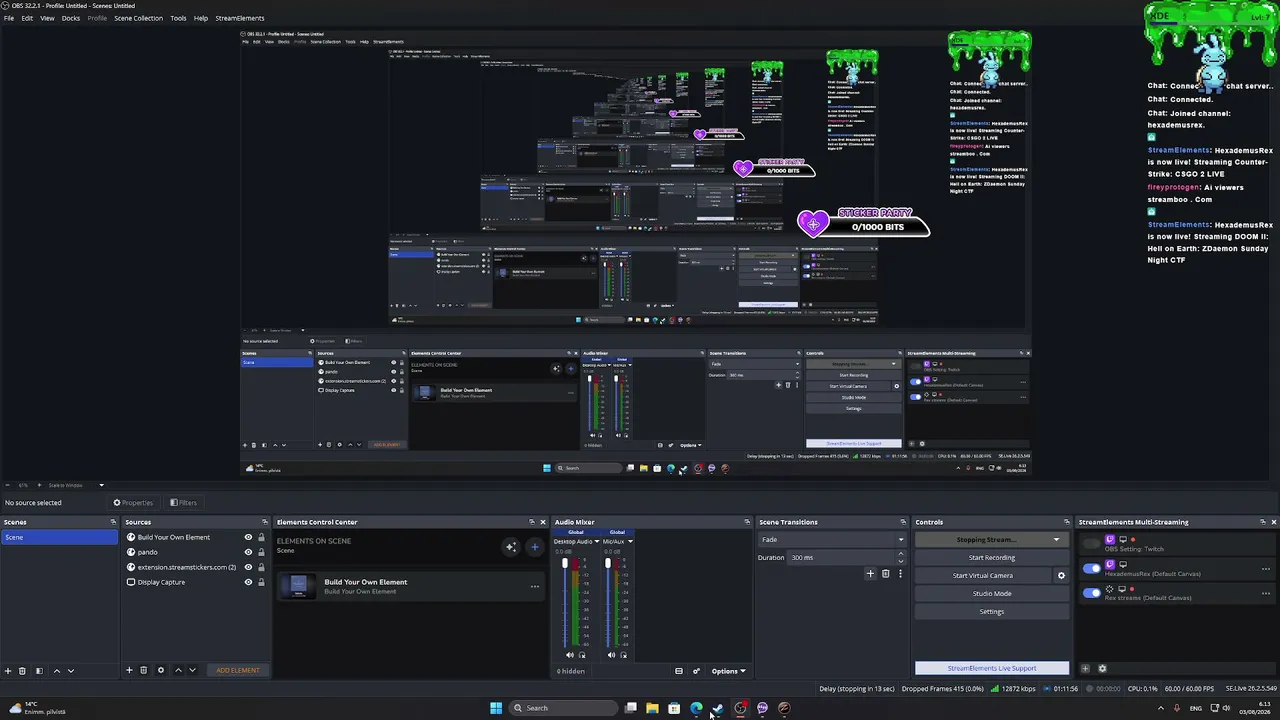This screenshot has height=720, width=1280.
Task: Open the Audio Mixer Options dropdown
Action: 728,671
